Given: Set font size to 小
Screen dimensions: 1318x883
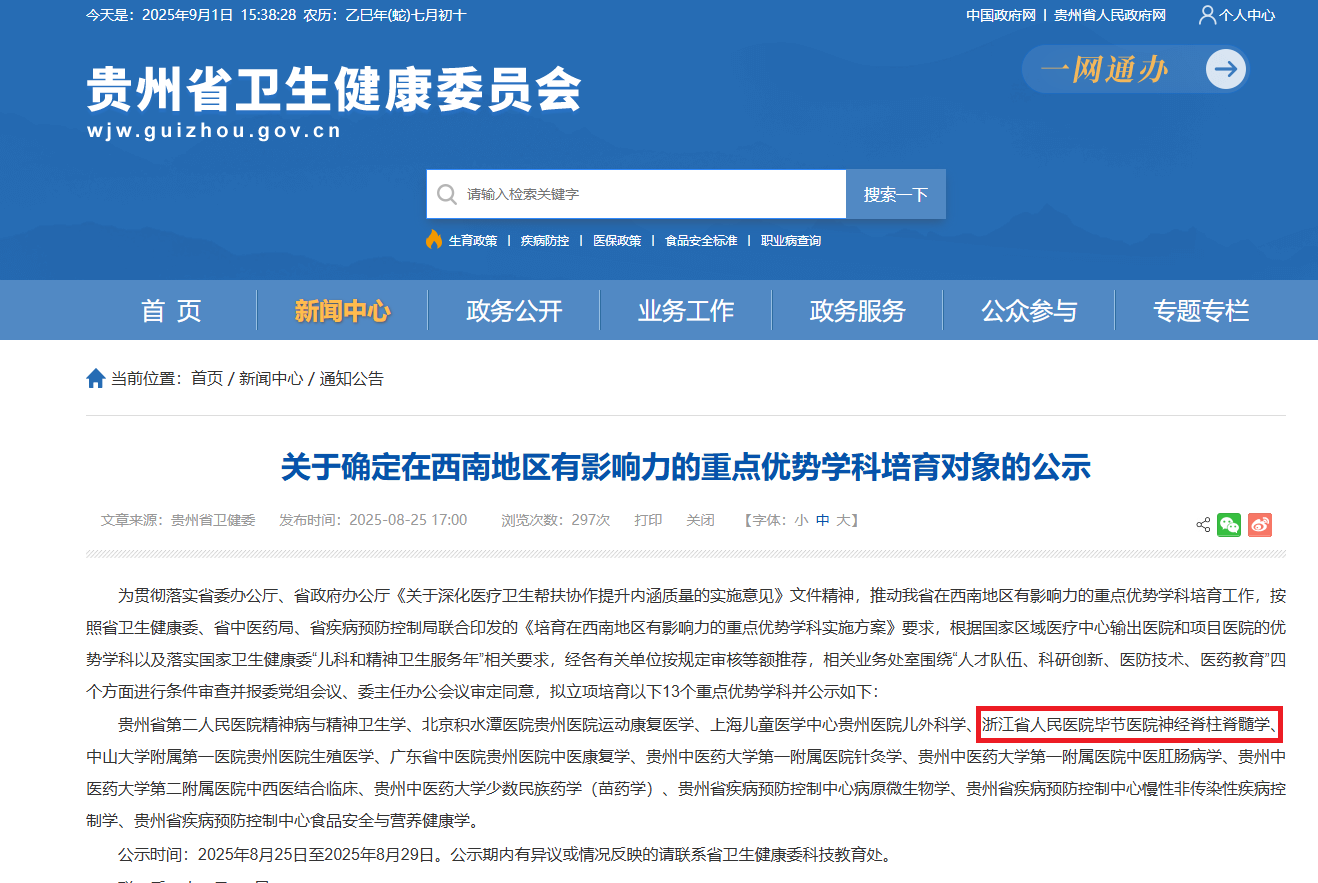Looking at the screenshot, I should tap(801, 520).
